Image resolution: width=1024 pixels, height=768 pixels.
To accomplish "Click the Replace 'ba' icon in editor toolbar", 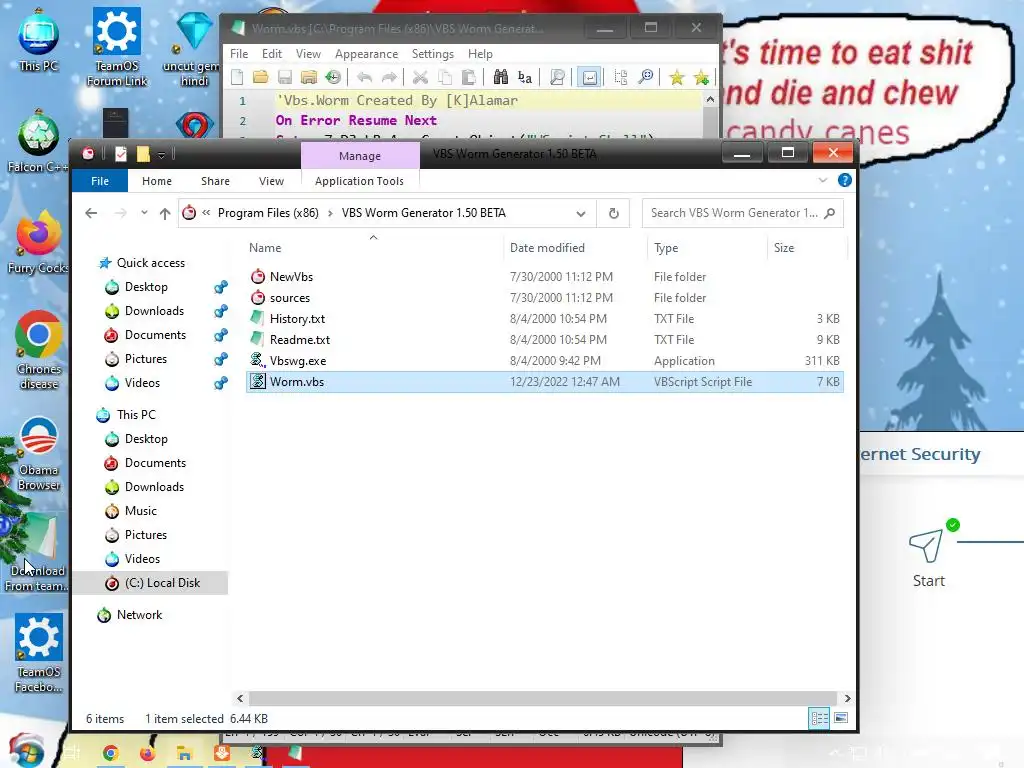I will [525, 78].
